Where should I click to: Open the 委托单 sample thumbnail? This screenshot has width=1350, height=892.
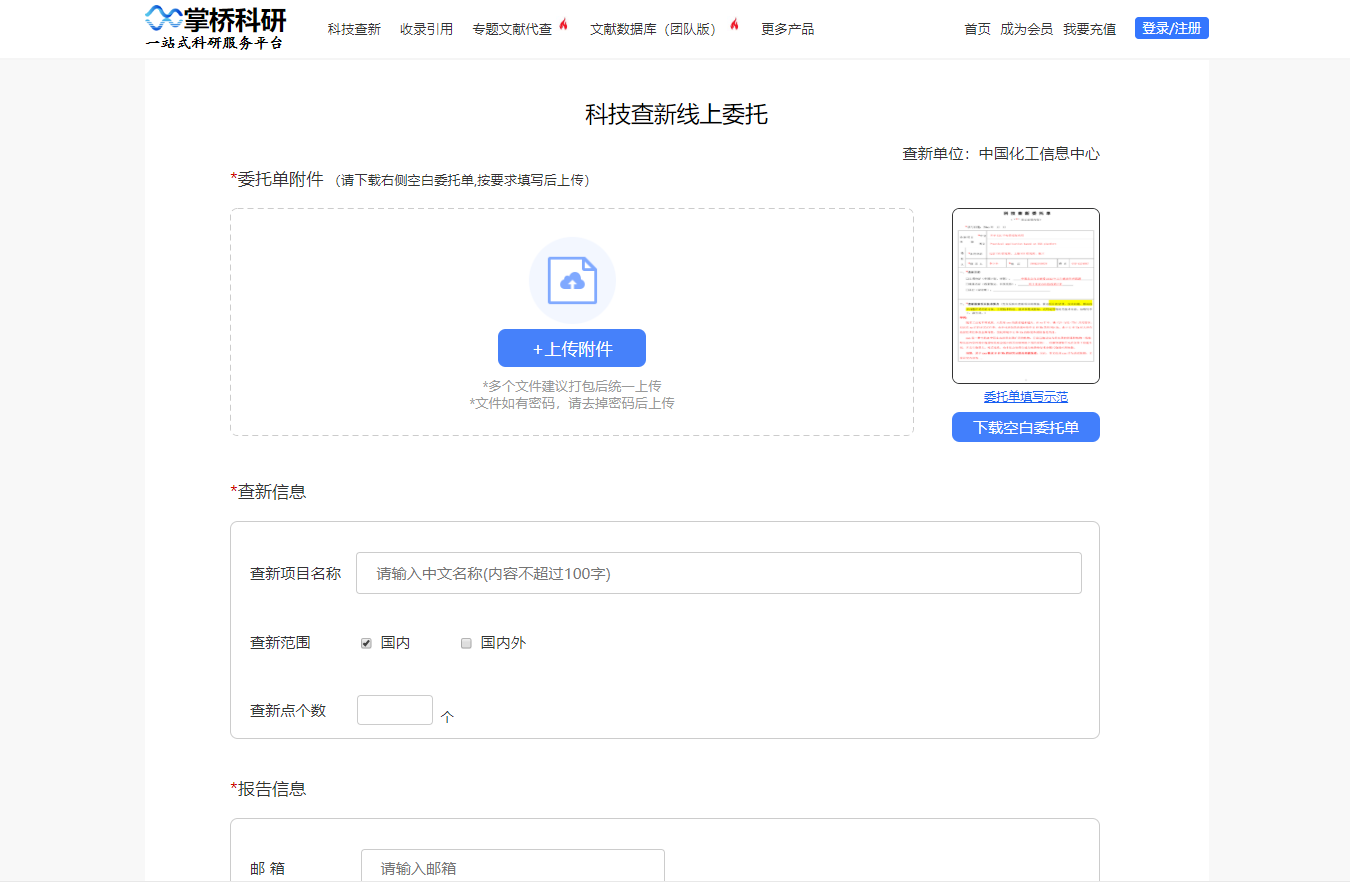coord(1026,296)
